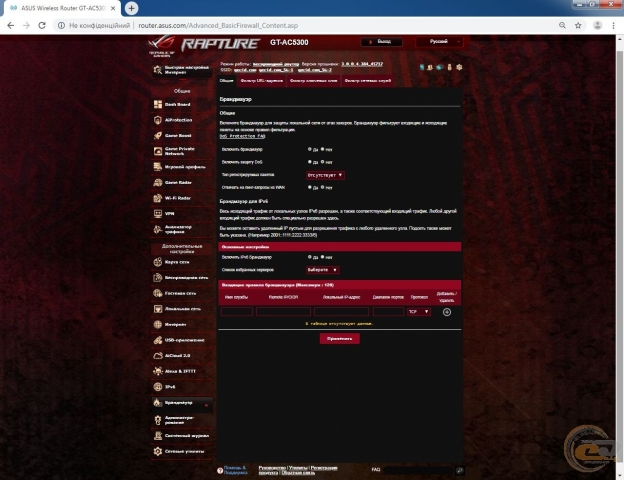Open Alexa & IFTTT sidebar item

click(x=181, y=371)
